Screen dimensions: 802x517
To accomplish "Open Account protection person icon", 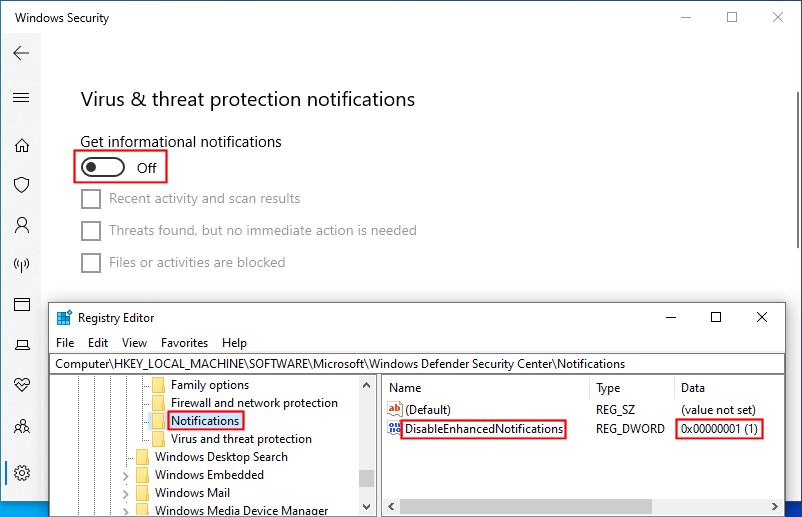I will click(21, 225).
